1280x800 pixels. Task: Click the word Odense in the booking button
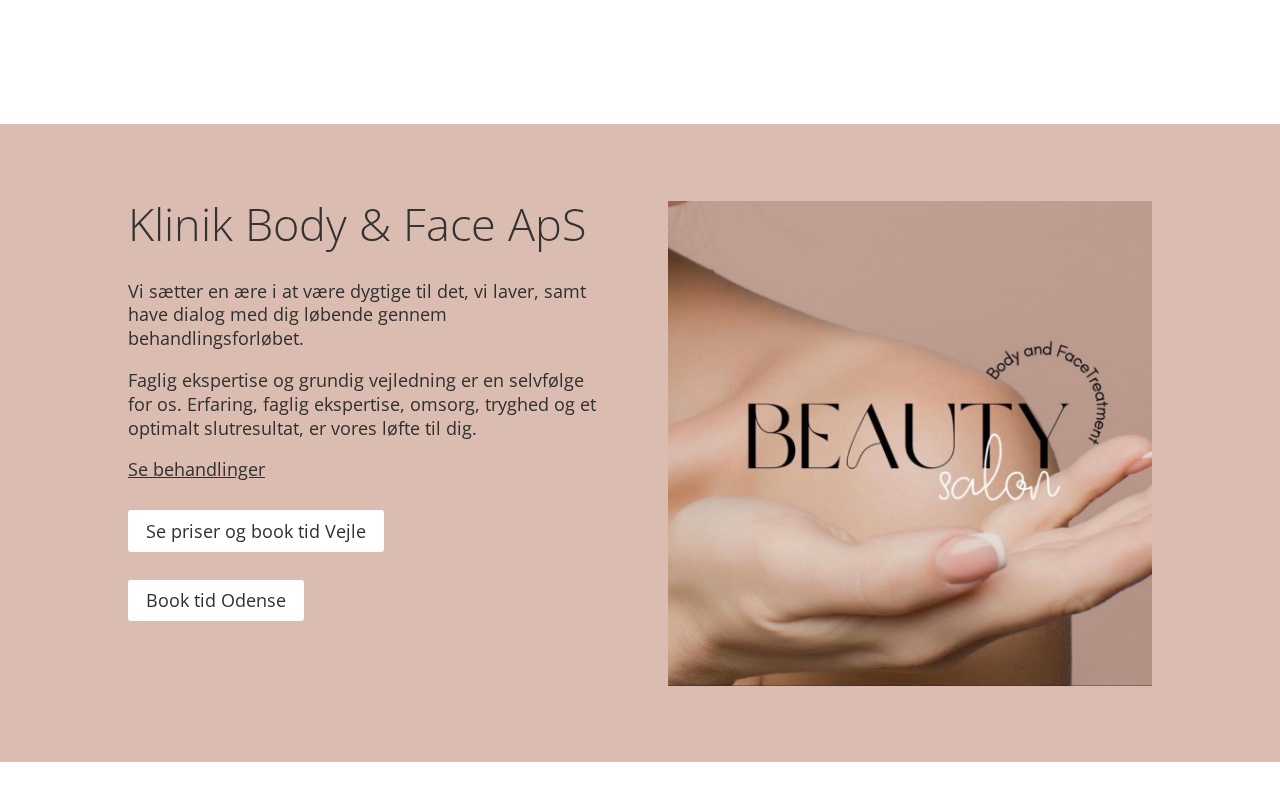[x=253, y=600]
